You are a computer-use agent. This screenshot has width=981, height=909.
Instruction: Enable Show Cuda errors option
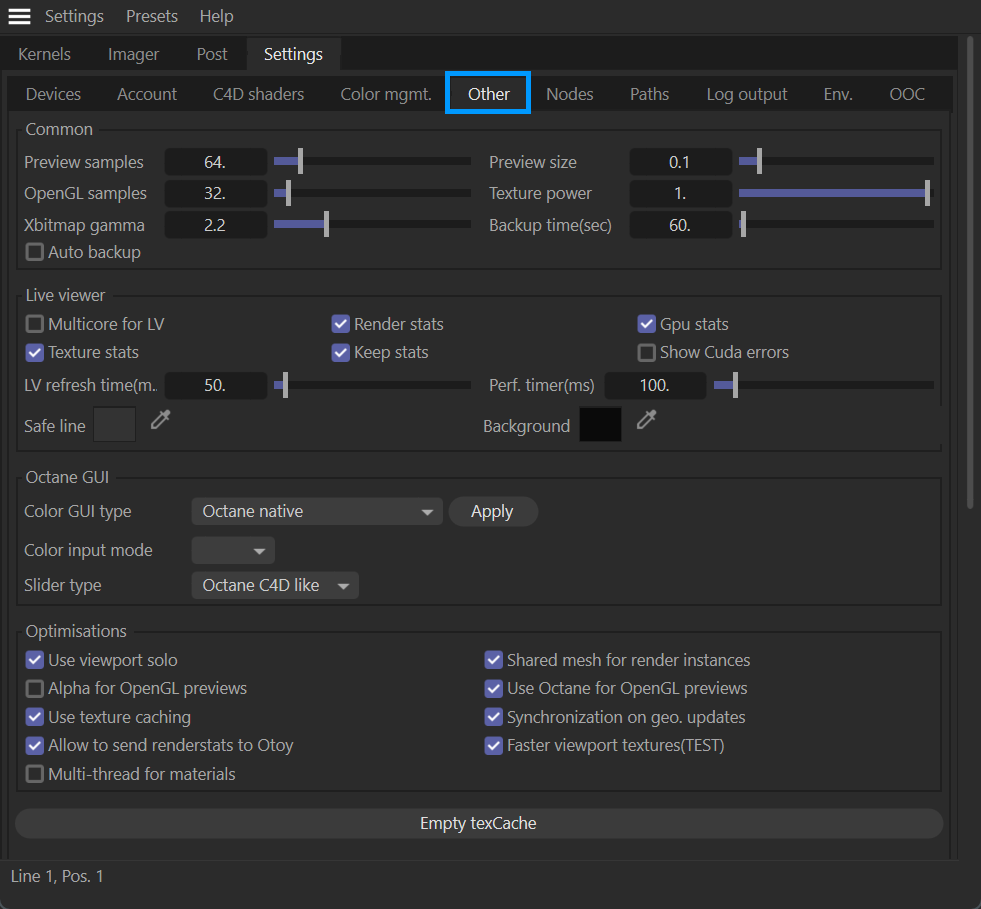click(x=646, y=352)
